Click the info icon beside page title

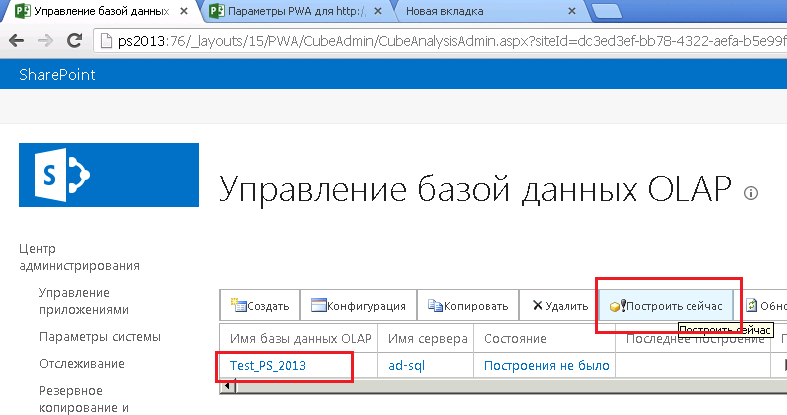click(750, 193)
